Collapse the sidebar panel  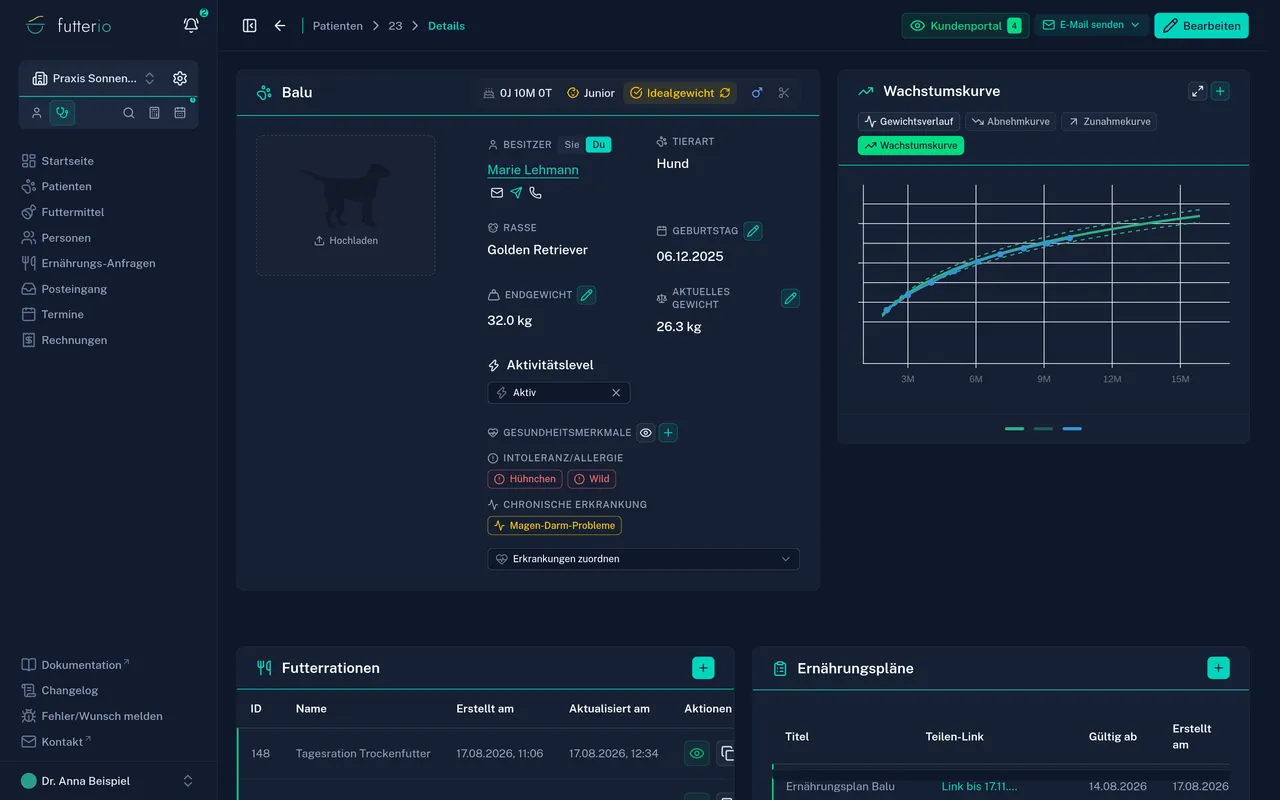(x=250, y=26)
